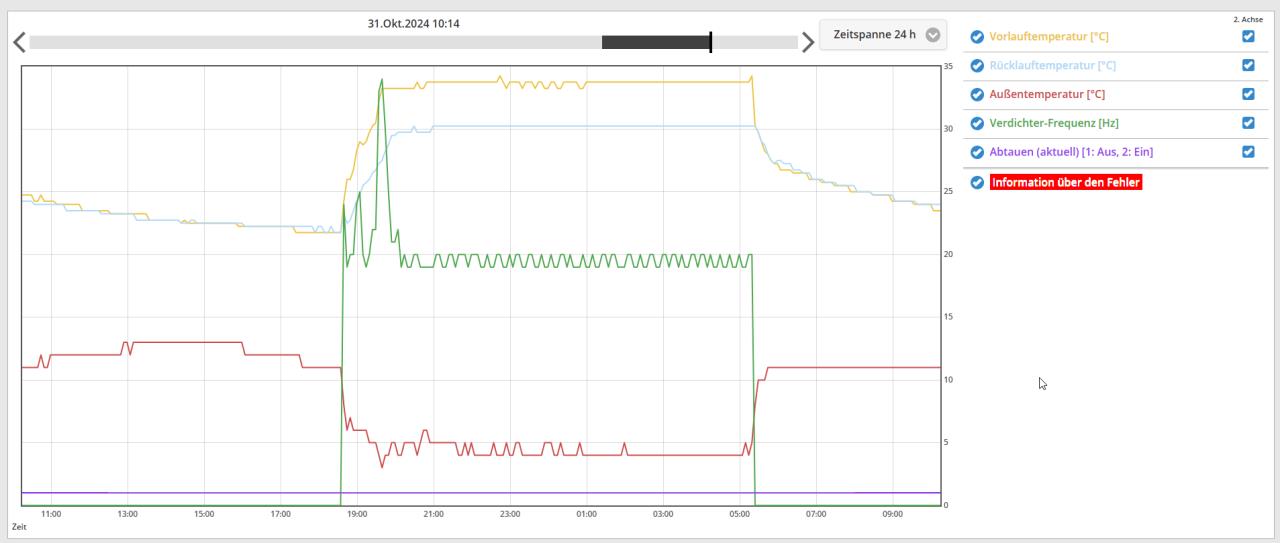Click the 05:00 time axis label

[740, 514]
